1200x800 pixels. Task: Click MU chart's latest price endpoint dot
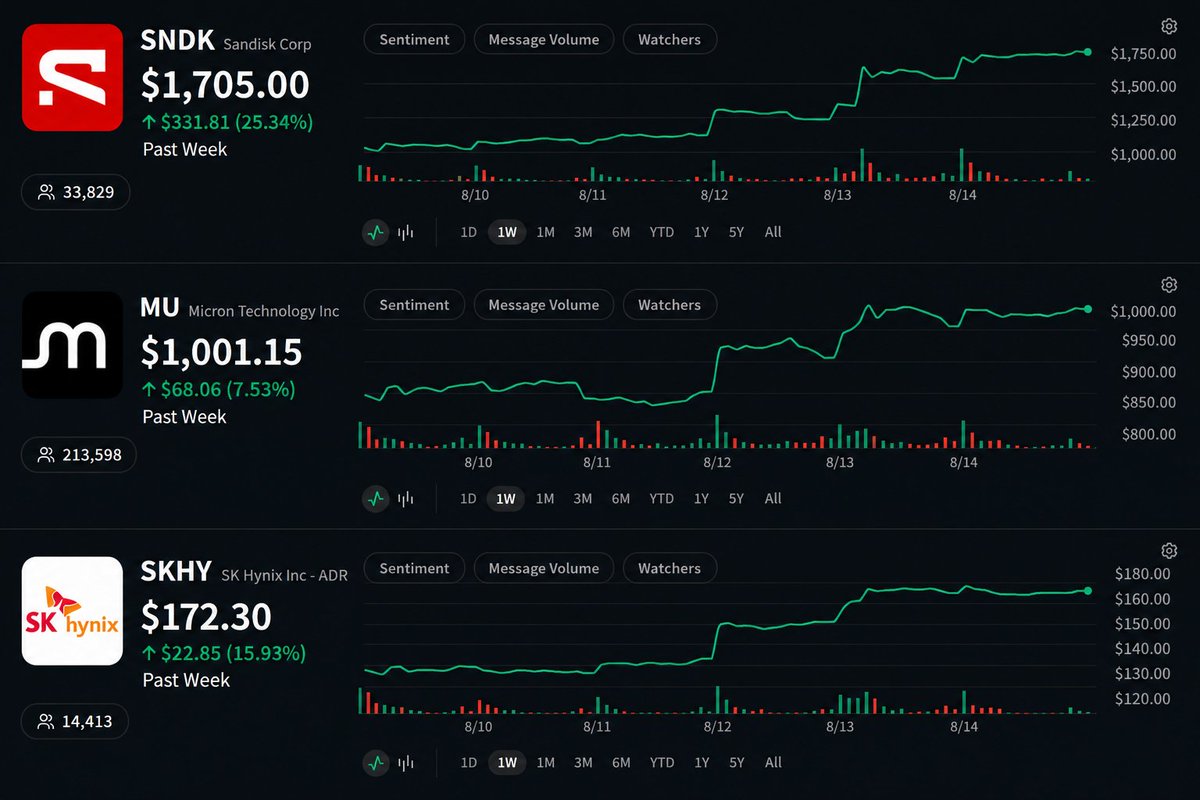tap(1088, 309)
